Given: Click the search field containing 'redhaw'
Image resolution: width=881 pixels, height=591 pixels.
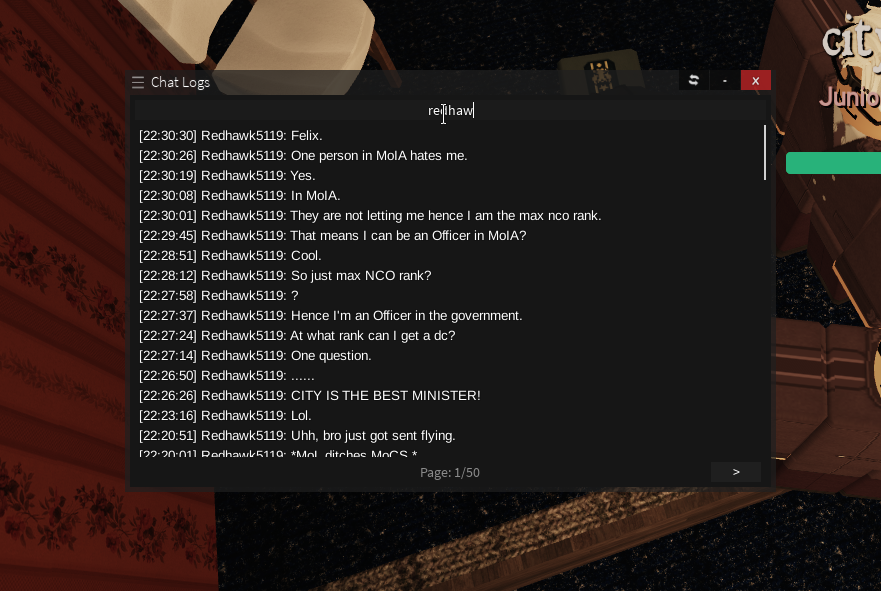Looking at the screenshot, I should (x=450, y=111).
